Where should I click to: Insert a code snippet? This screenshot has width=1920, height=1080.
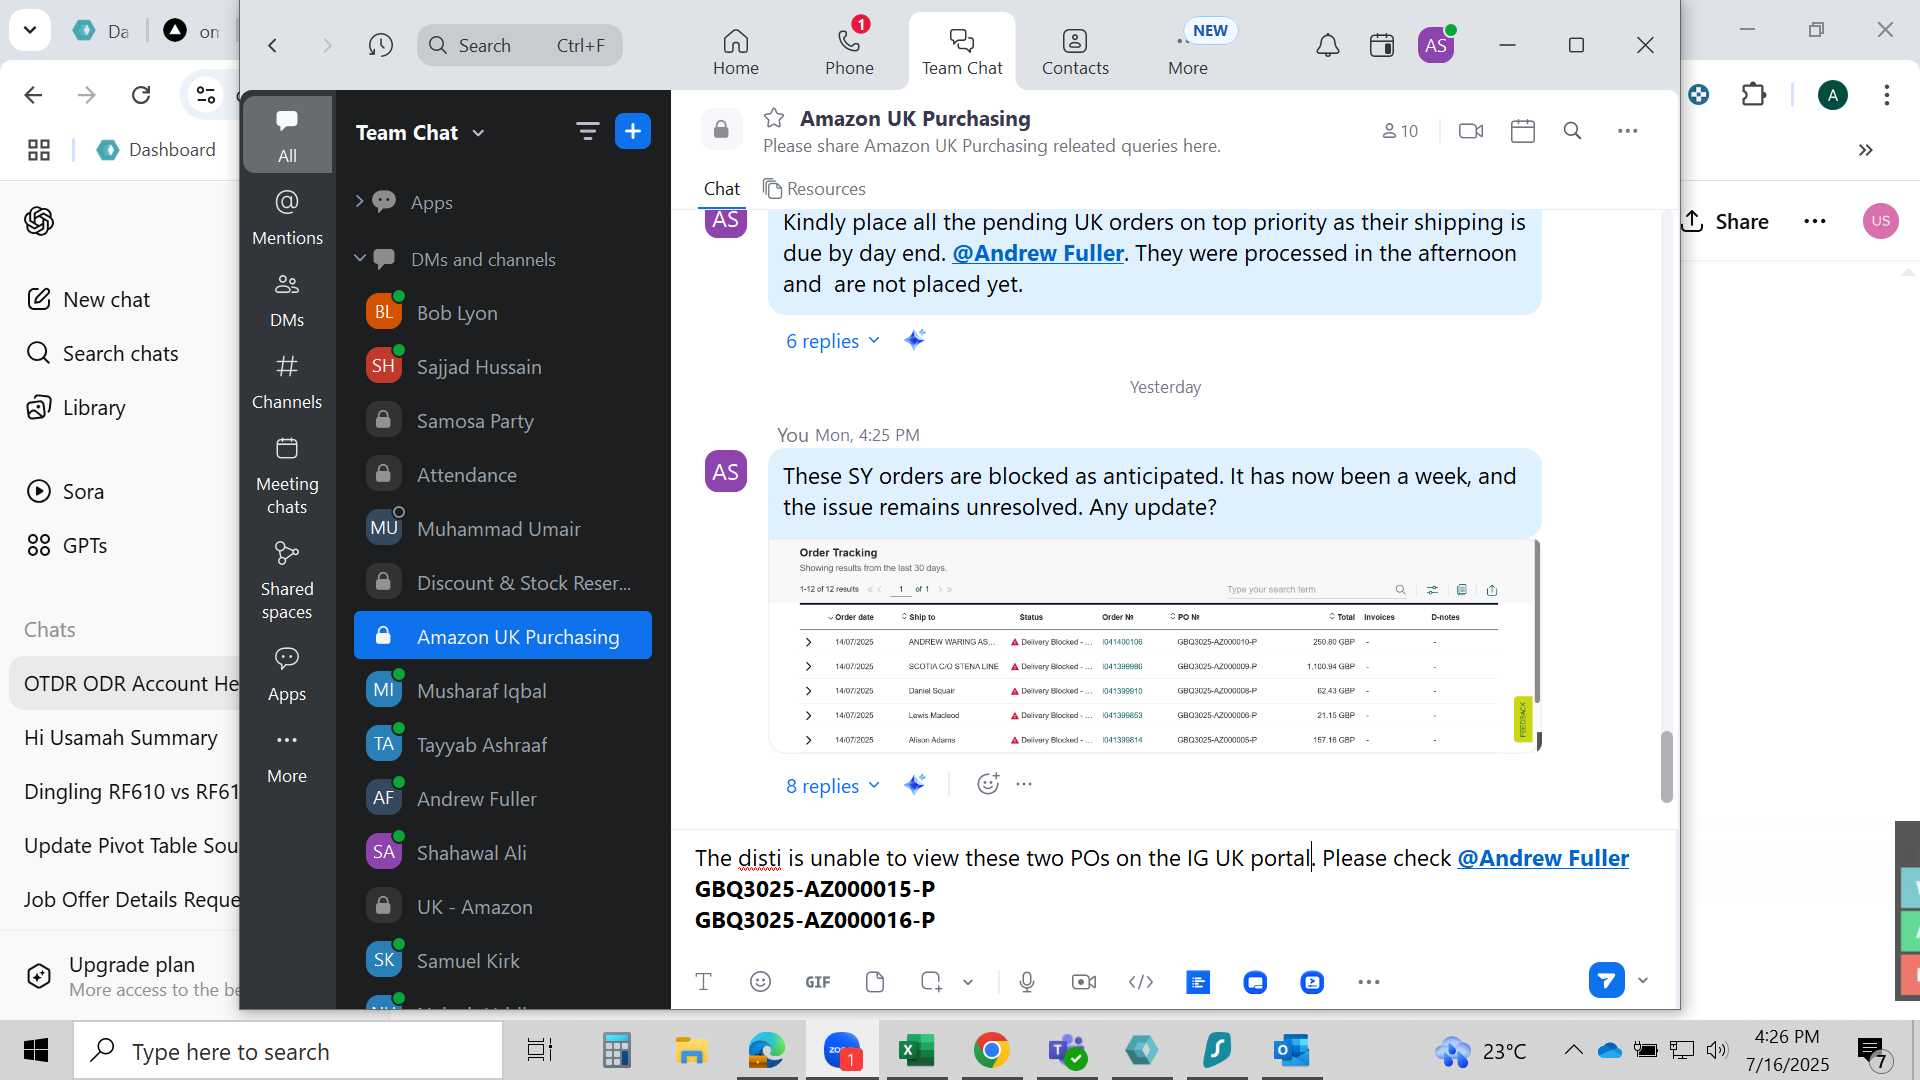point(1141,982)
